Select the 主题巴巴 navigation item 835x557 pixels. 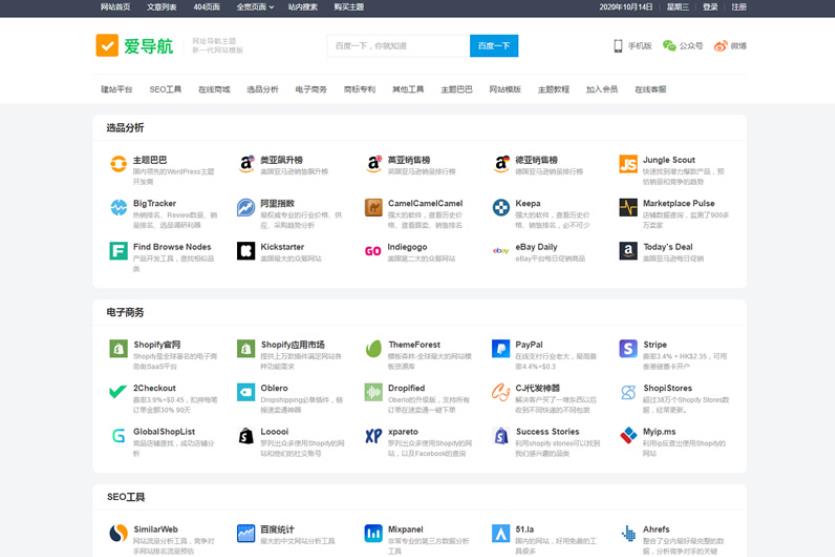point(456,89)
